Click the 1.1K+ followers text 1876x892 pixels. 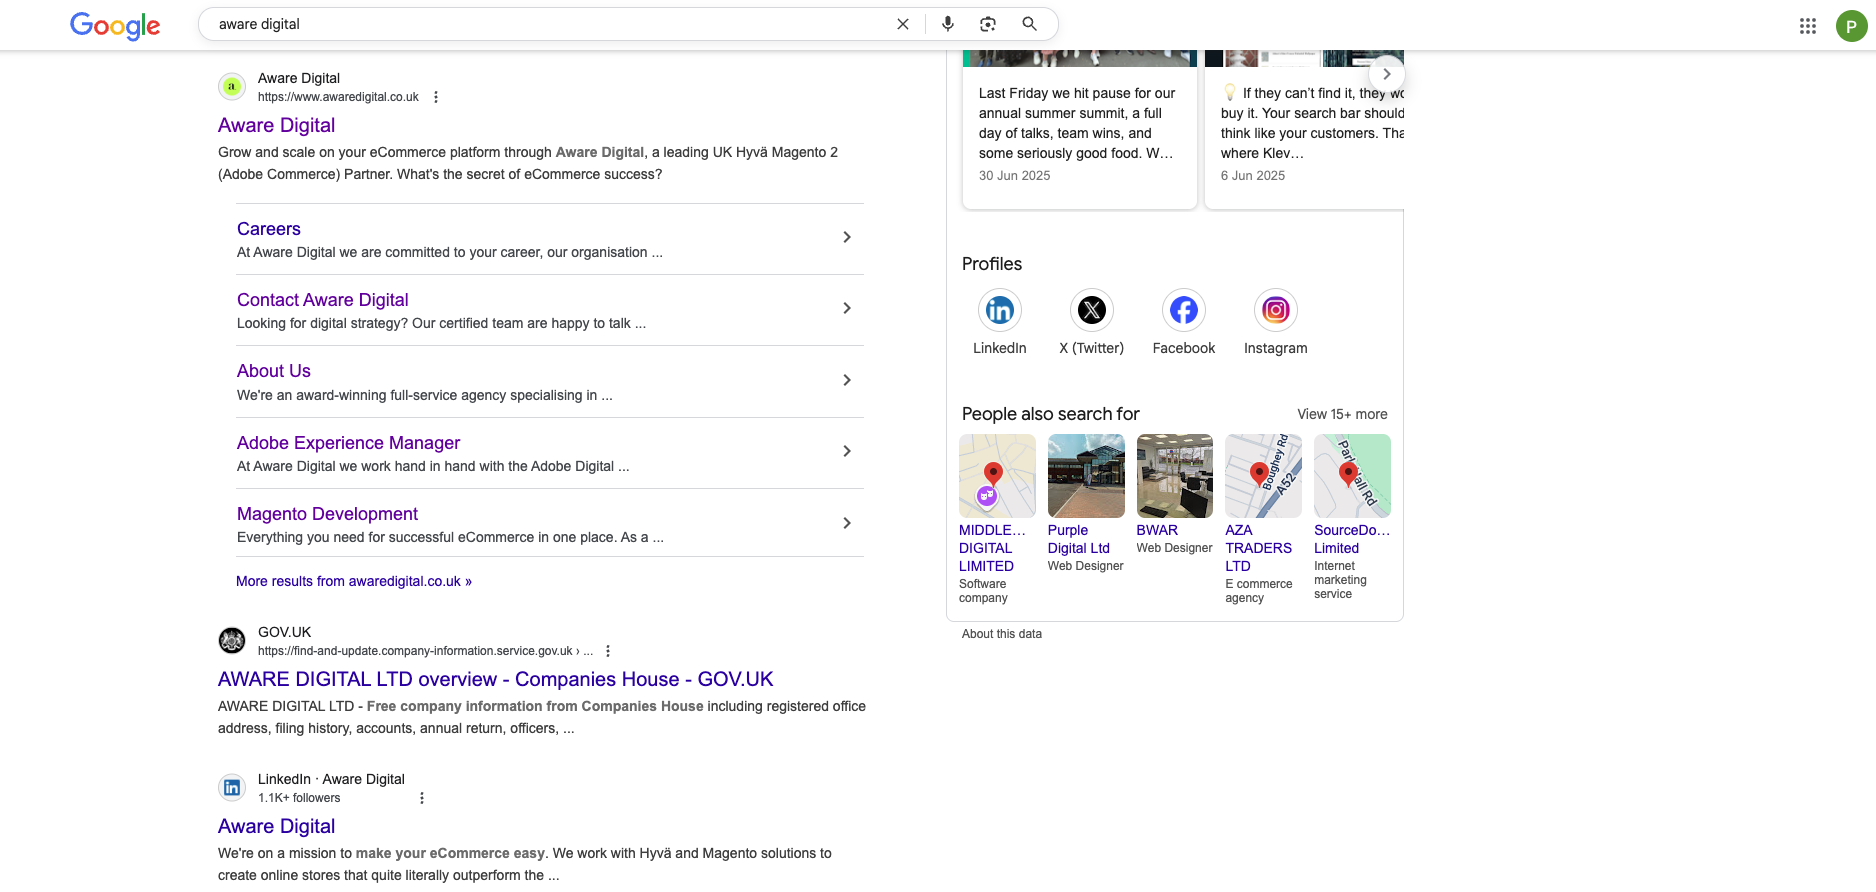(299, 798)
